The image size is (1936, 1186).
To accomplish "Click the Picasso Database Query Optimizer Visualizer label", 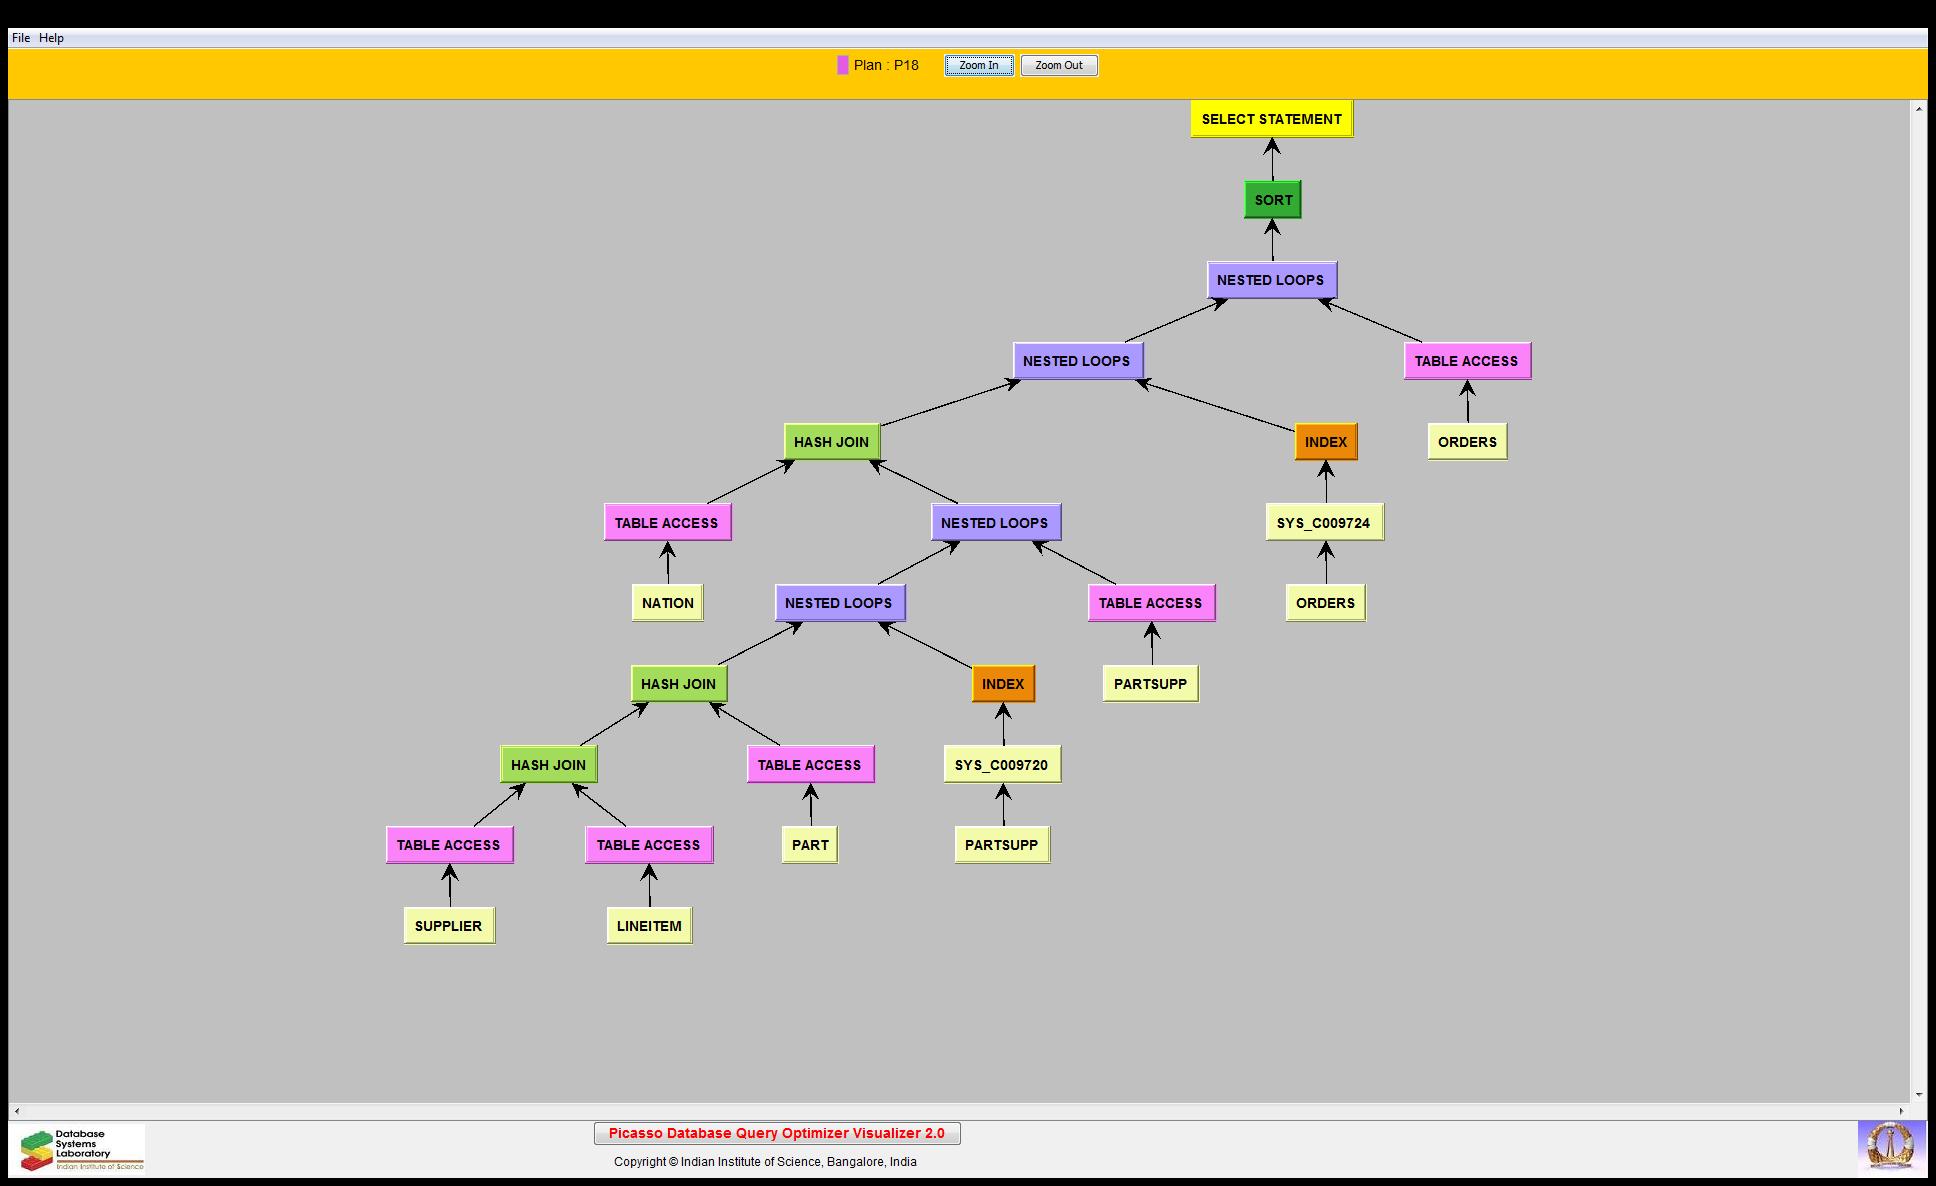I will (776, 1133).
